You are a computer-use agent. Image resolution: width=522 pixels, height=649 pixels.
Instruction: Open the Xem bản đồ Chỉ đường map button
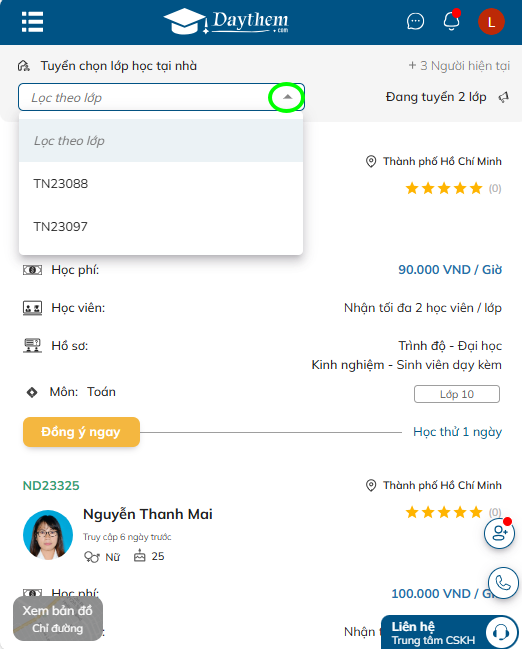(x=58, y=619)
